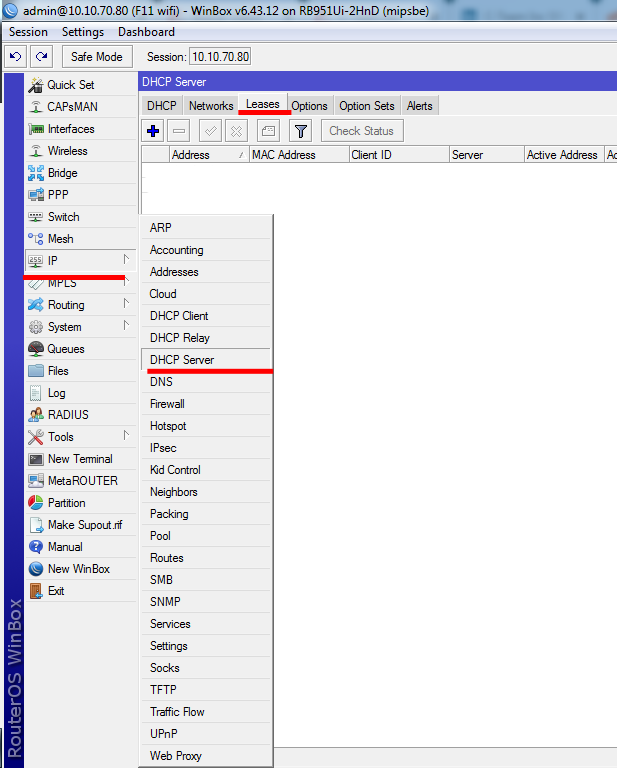Switch to the DHCP tab
The height and width of the screenshot is (768, 617).
[162, 106]
